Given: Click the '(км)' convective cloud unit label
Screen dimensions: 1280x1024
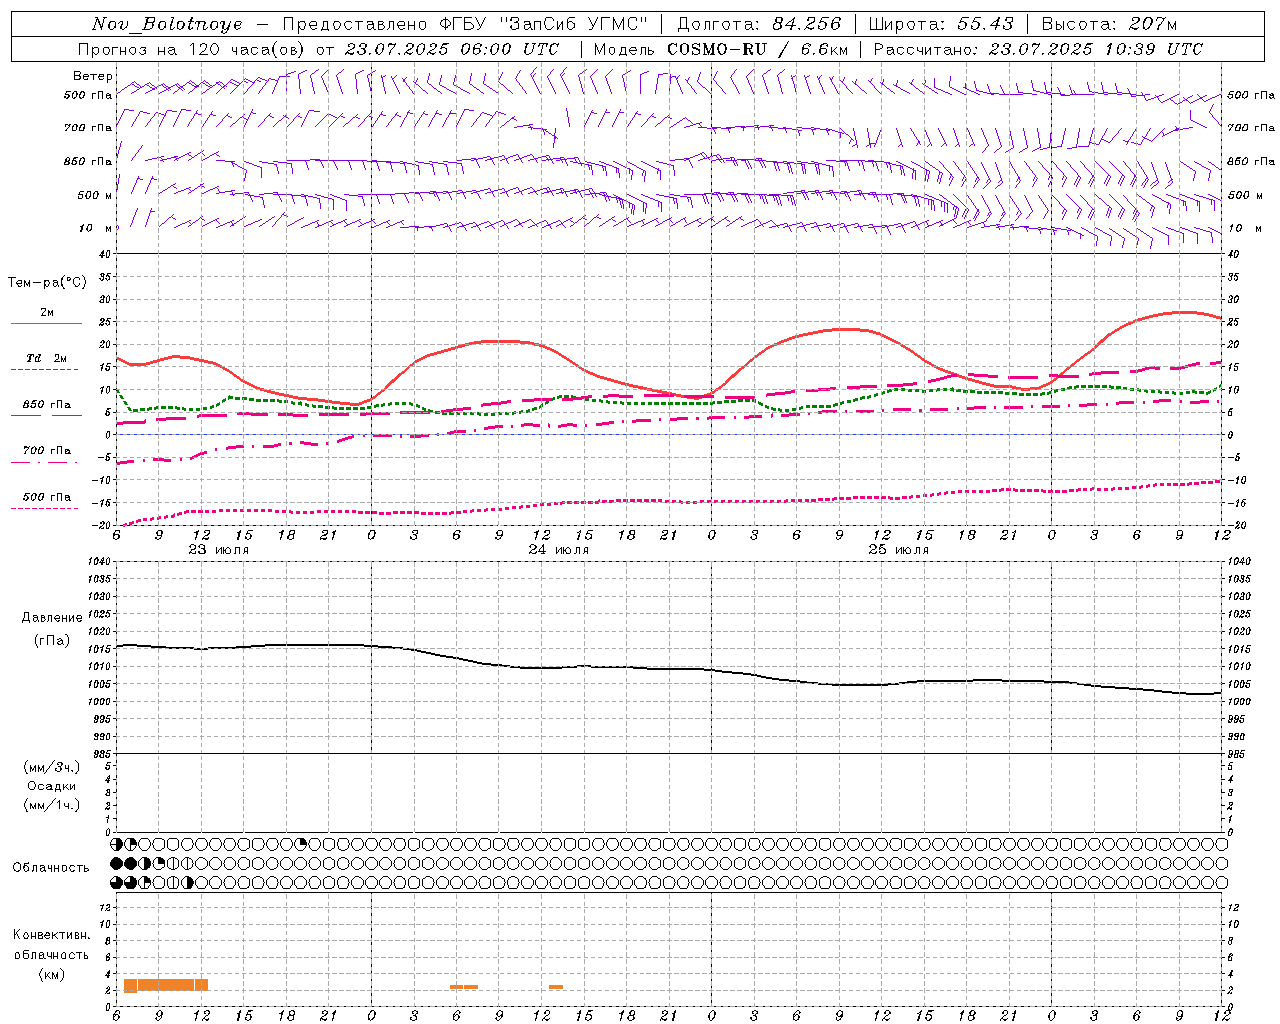Looking at the screenshot, I should click(x=52, y=974).
